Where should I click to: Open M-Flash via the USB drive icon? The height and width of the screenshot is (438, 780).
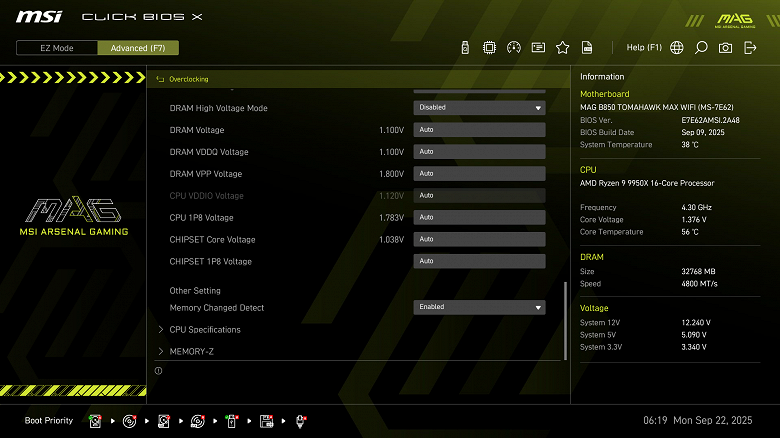[465, 48]
